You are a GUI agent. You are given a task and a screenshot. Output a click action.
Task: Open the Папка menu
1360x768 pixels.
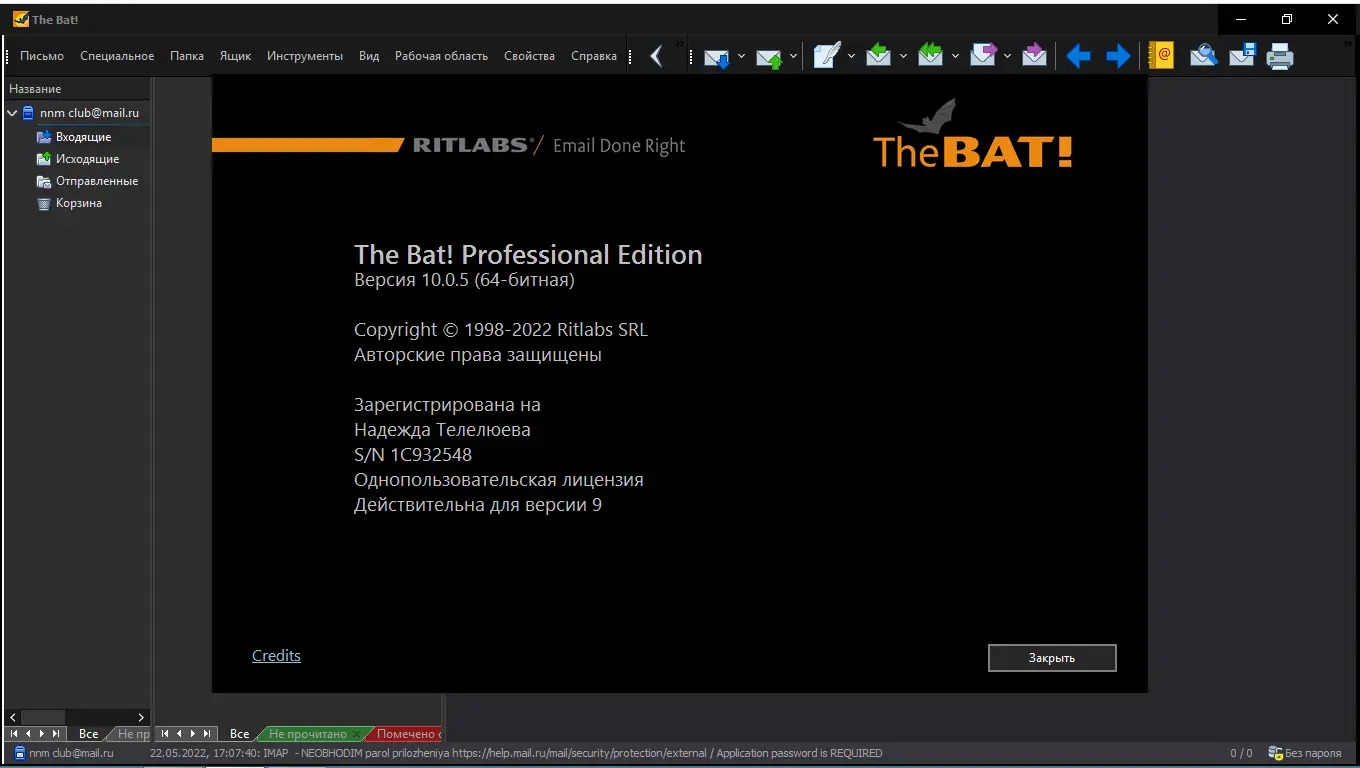coord(187,56)
